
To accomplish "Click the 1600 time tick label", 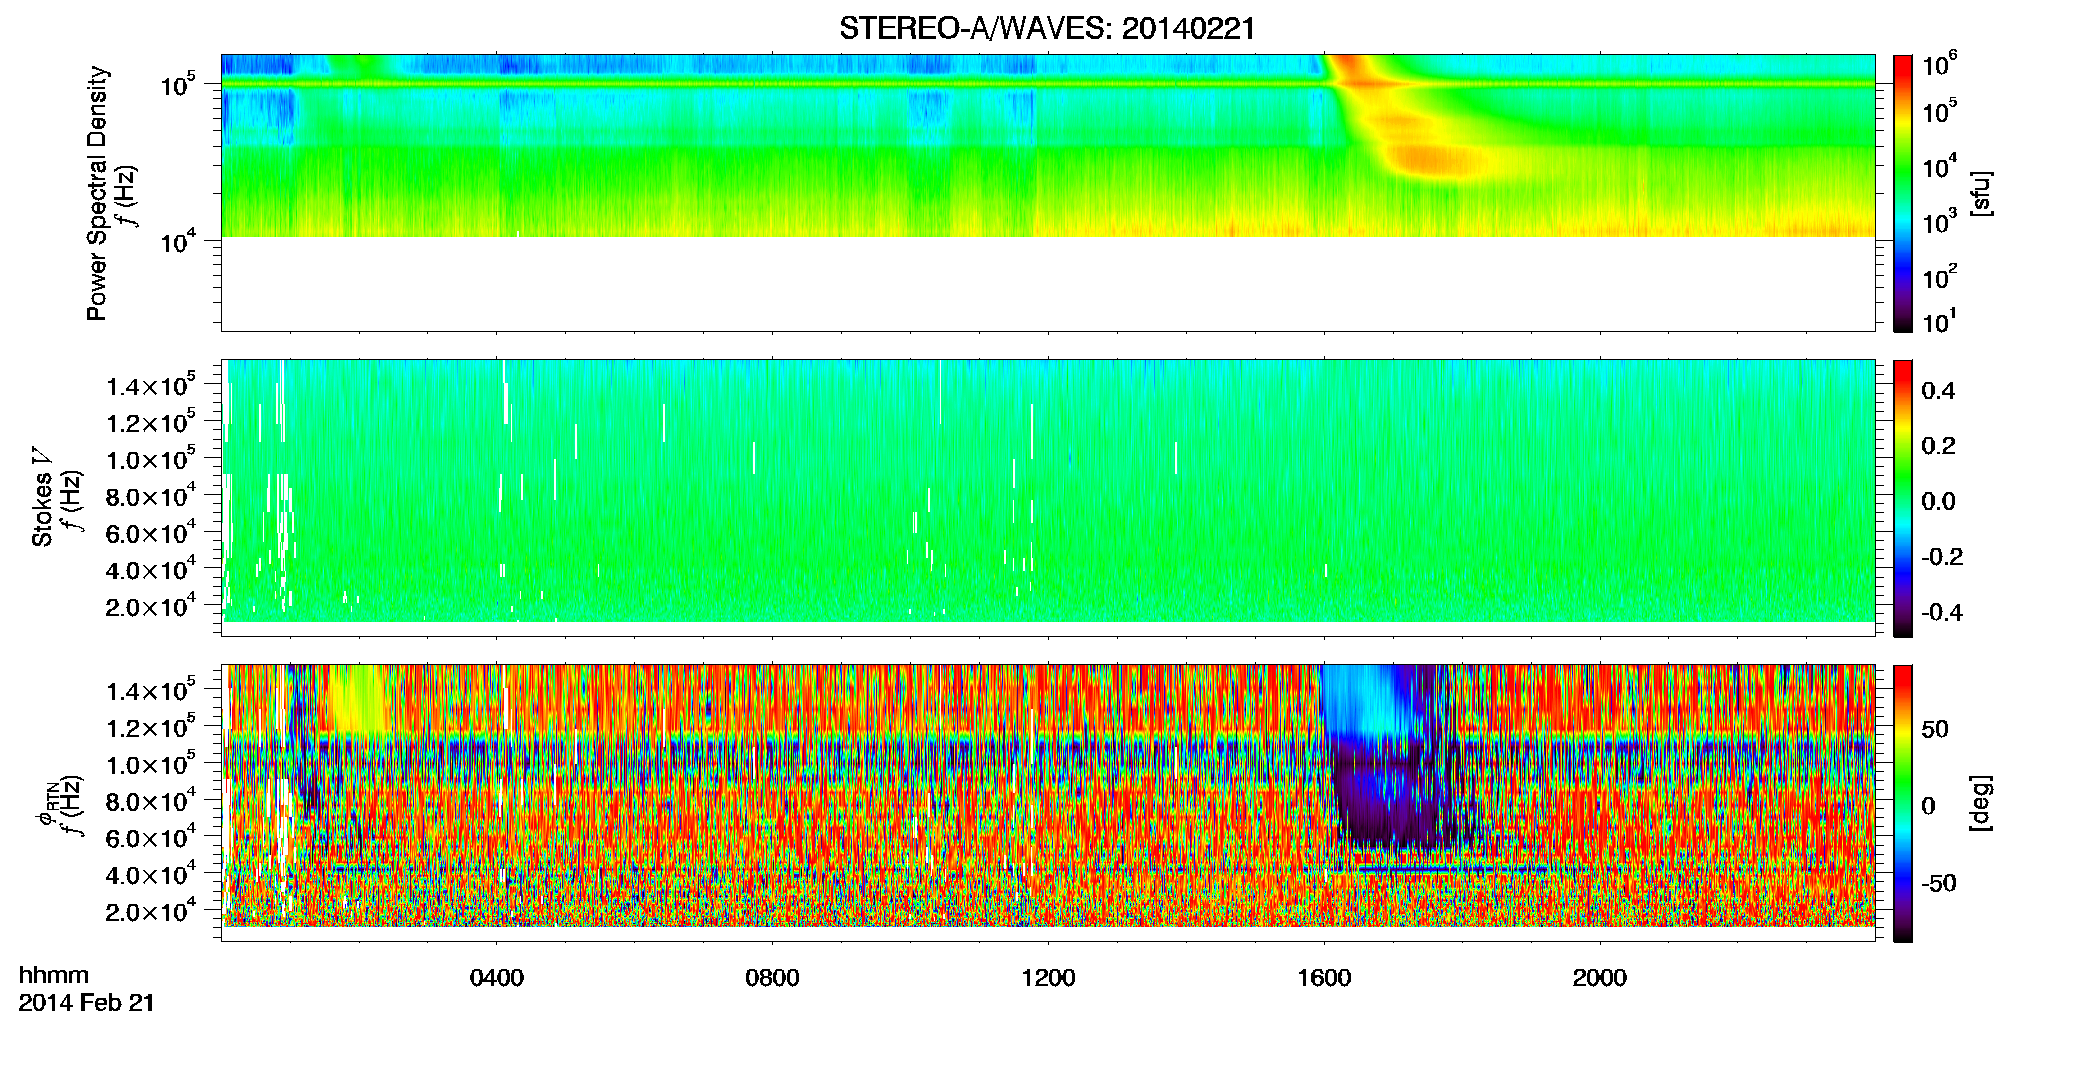I will tap(1324, 978).
